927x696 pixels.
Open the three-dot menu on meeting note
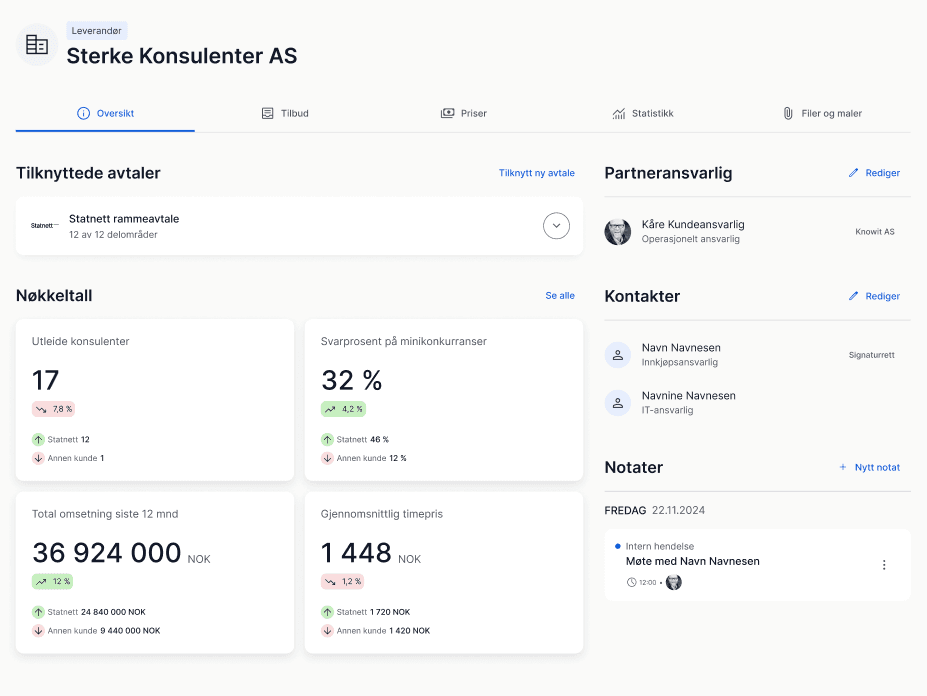point(884,565)
